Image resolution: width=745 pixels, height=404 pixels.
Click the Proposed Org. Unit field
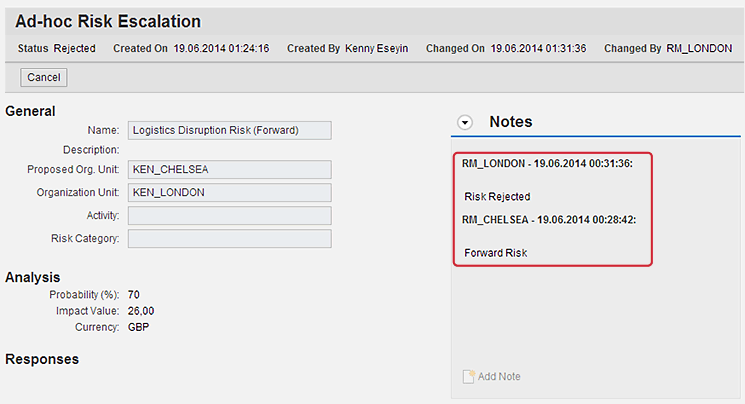(x=229, y=169)
